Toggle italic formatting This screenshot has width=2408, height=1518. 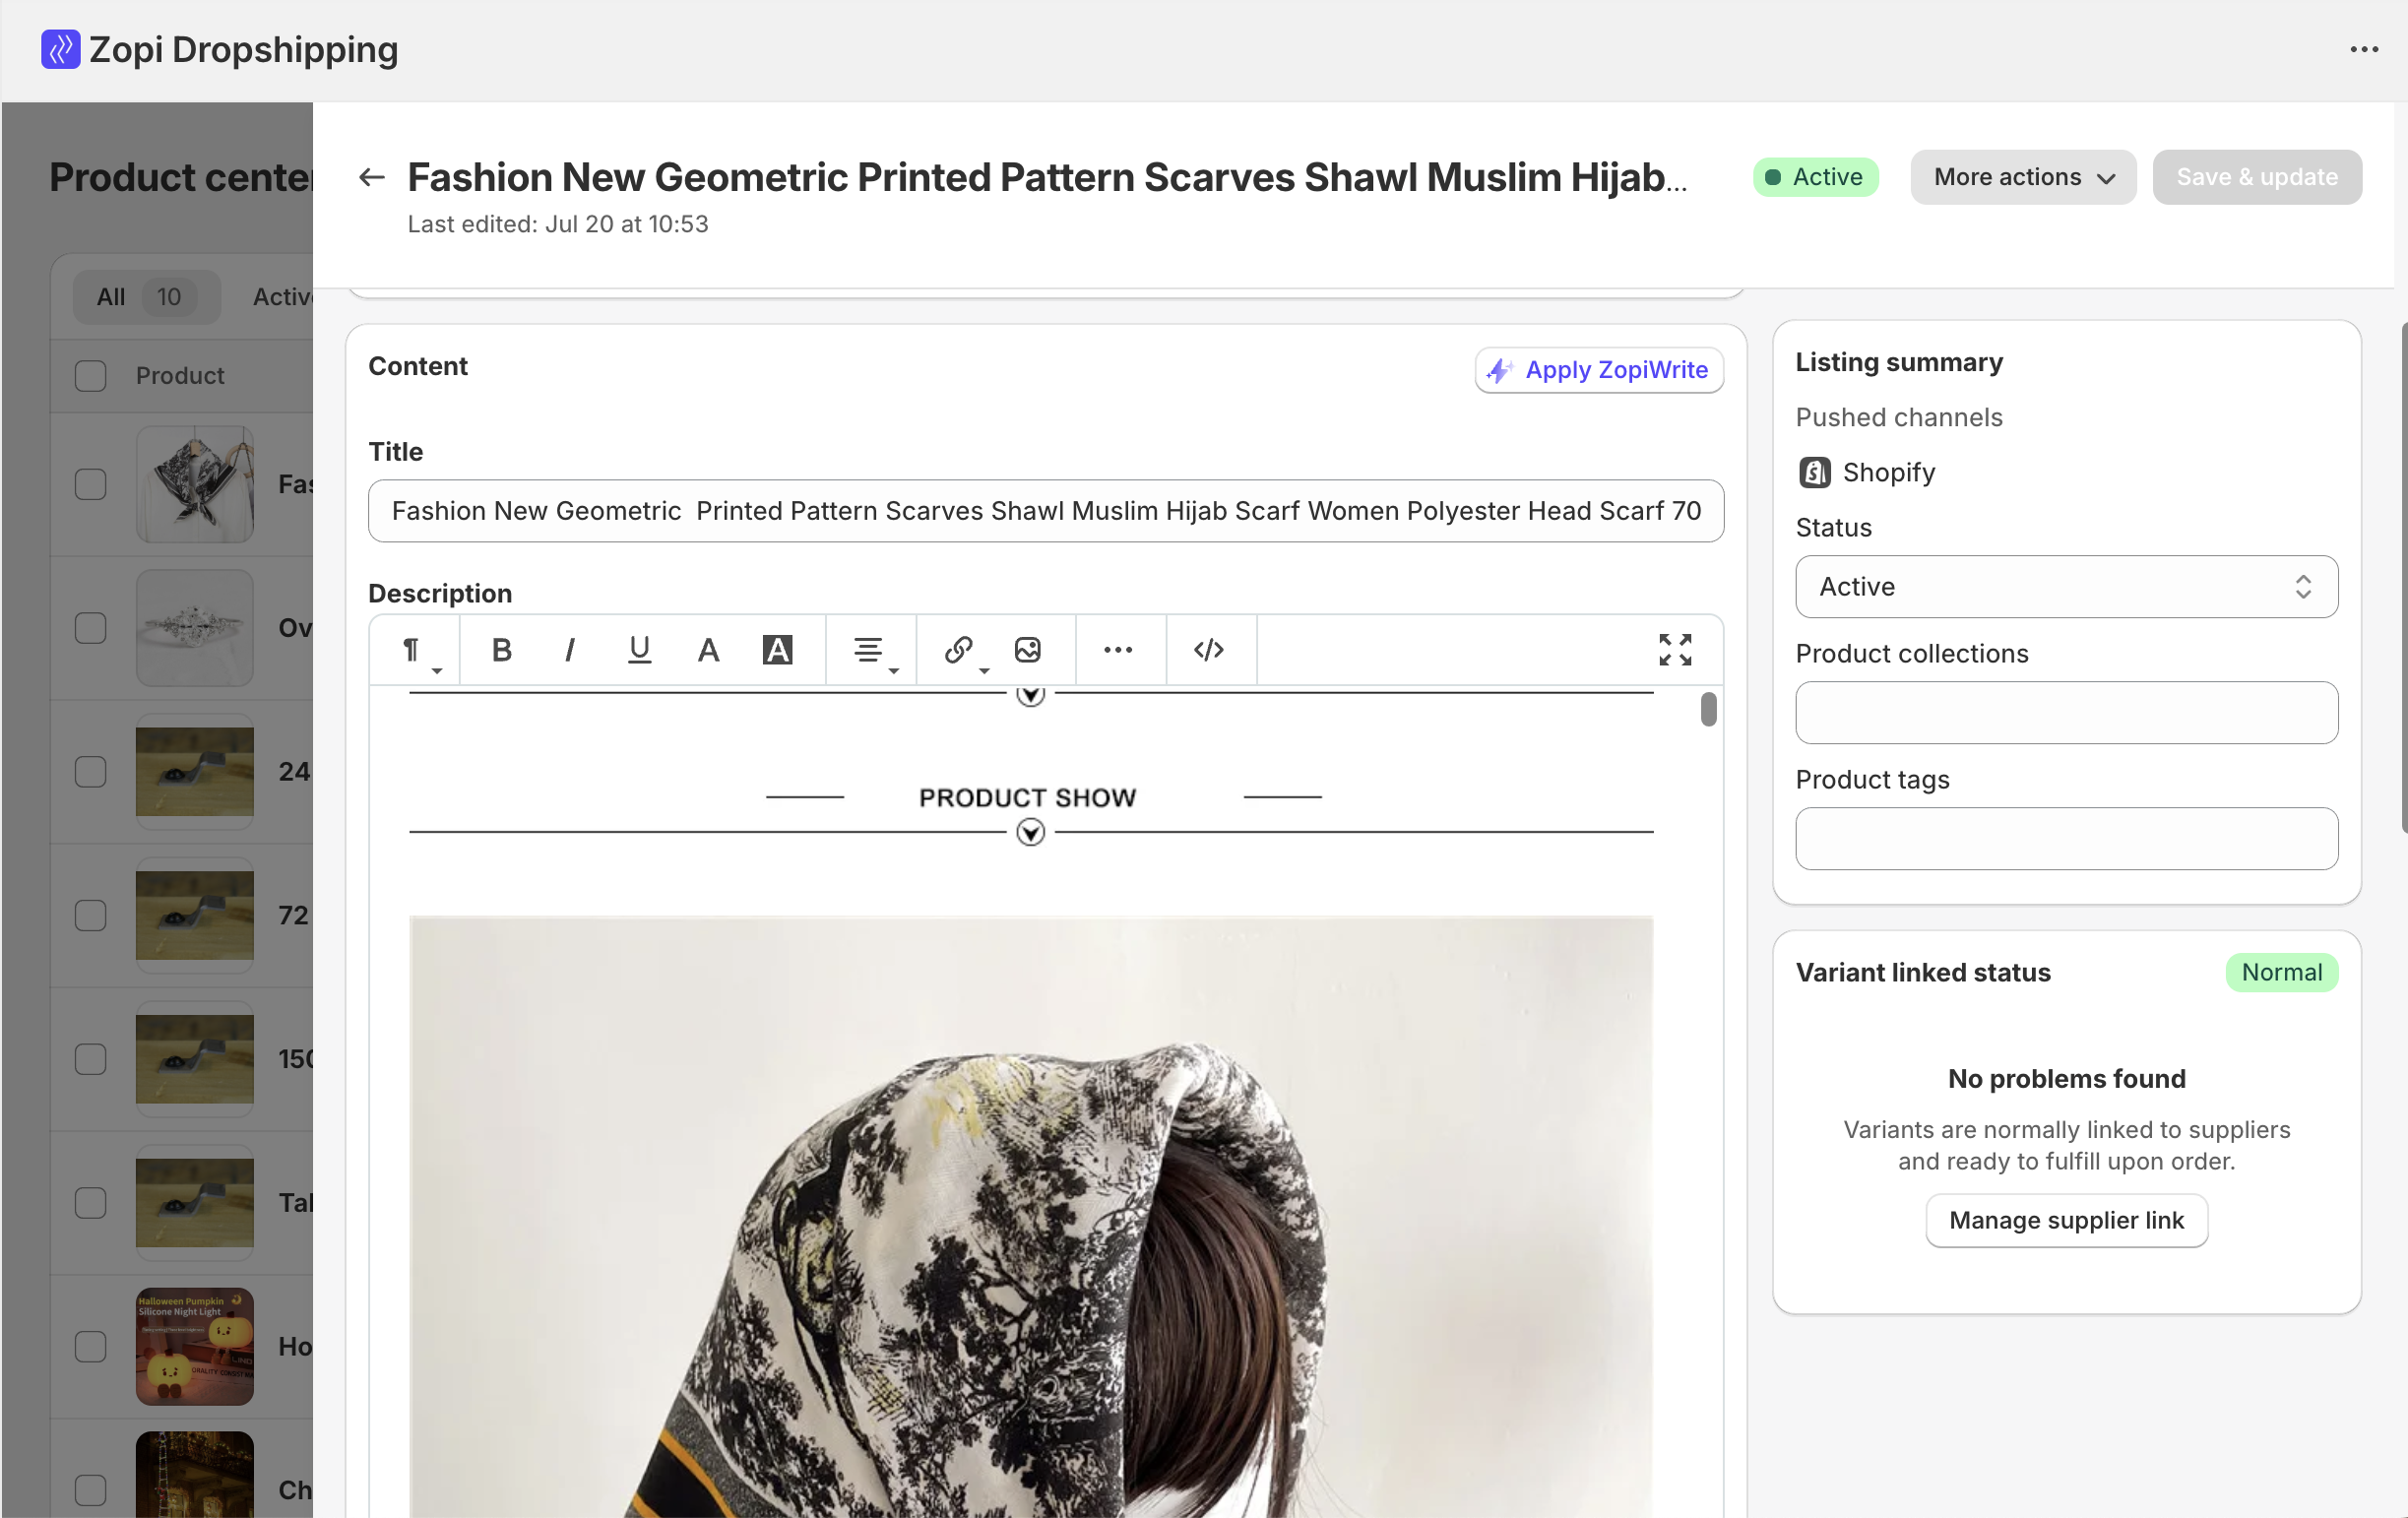coord(570,650)
